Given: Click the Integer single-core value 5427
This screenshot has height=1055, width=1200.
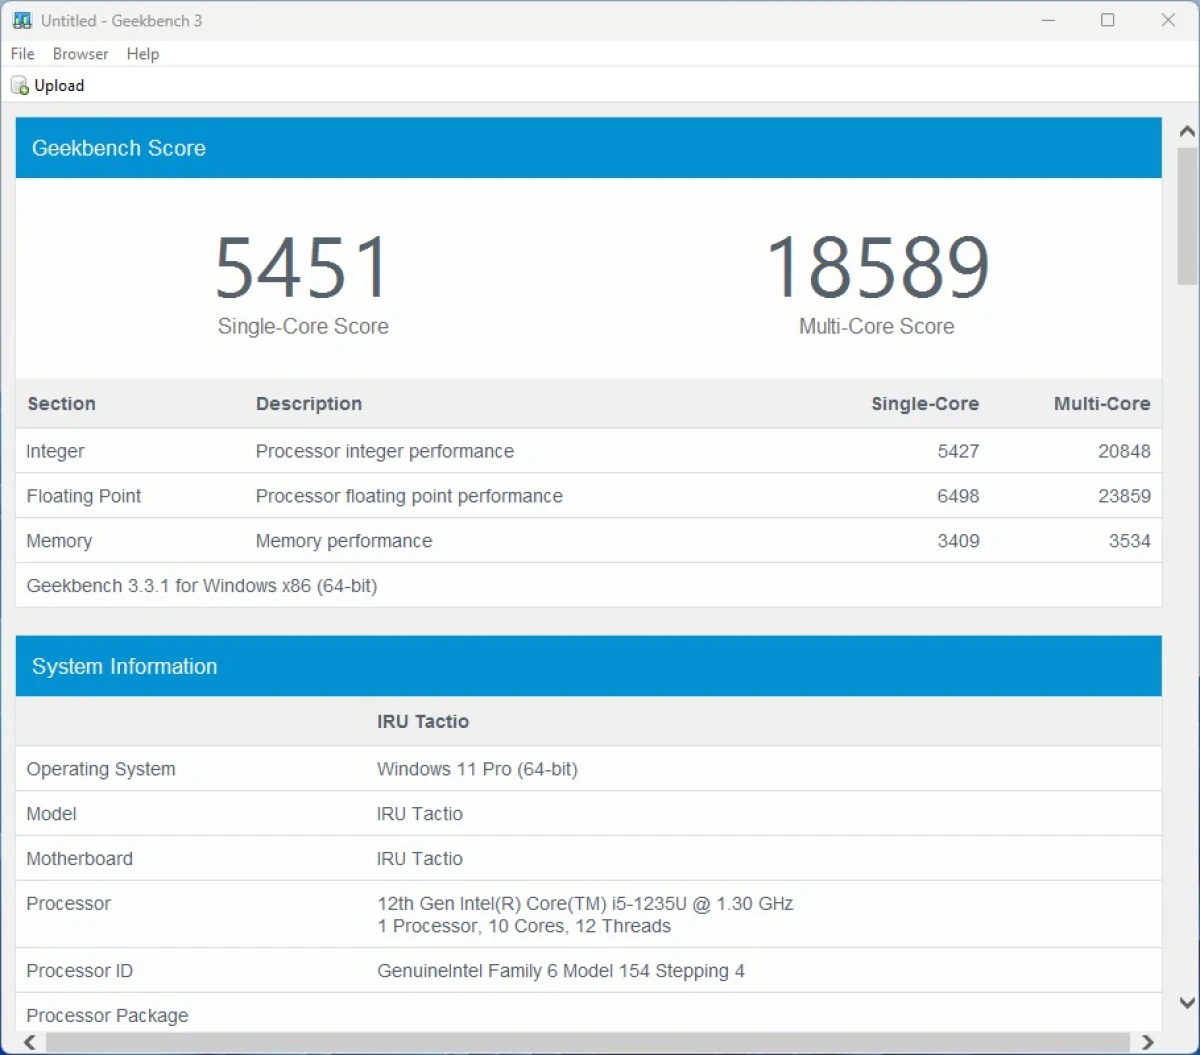Looking at the screenshot, I should tap(958, 451).
